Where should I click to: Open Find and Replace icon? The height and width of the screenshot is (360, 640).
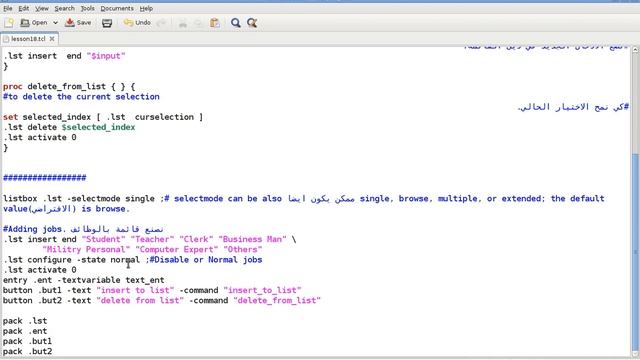252,23
